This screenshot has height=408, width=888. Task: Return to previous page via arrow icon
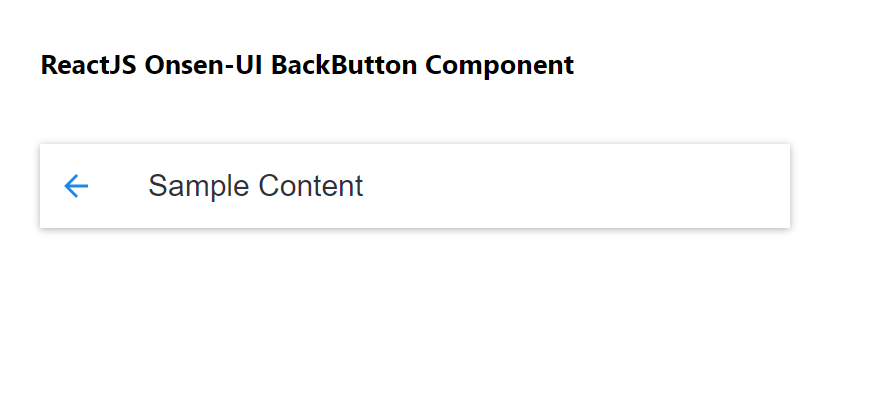(76, 186)
